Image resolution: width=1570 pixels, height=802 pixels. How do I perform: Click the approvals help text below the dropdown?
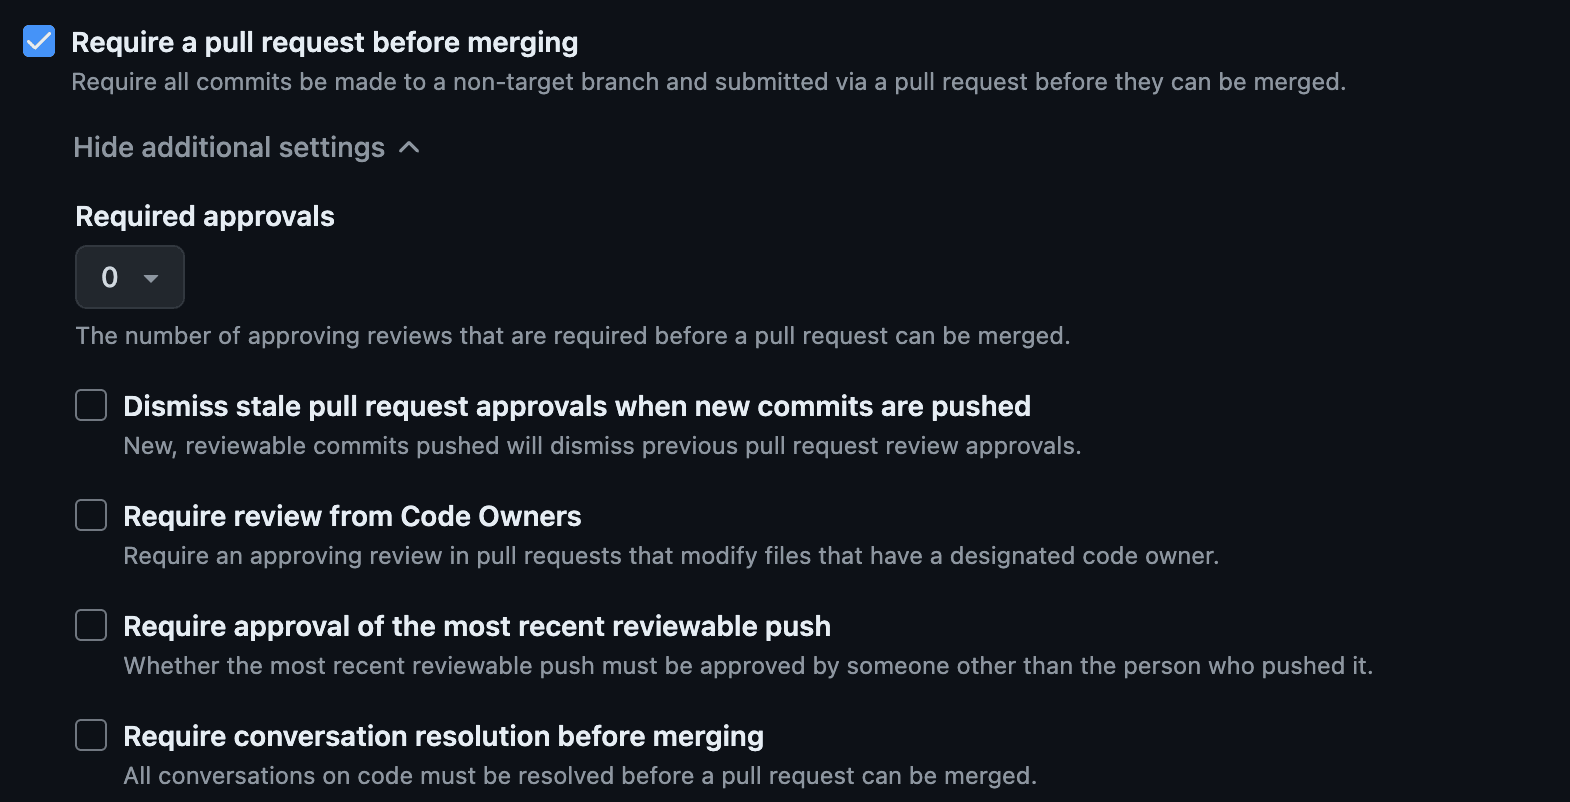click(x=572, y=336)
